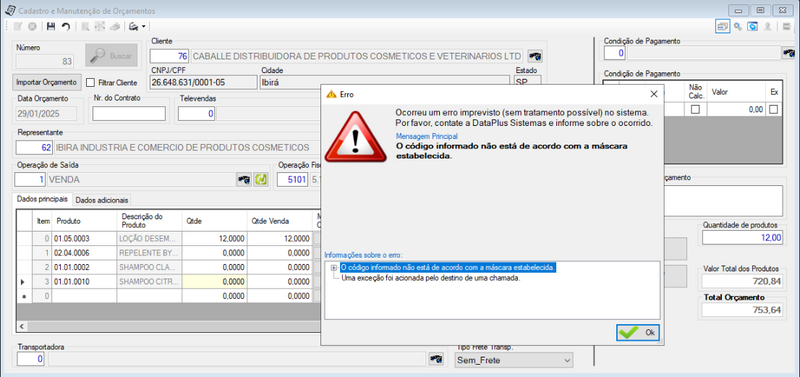This screenshot has height=377, width=800.
Task: Click the Condição de Pagamento code field
Action: tap(615, 53)
